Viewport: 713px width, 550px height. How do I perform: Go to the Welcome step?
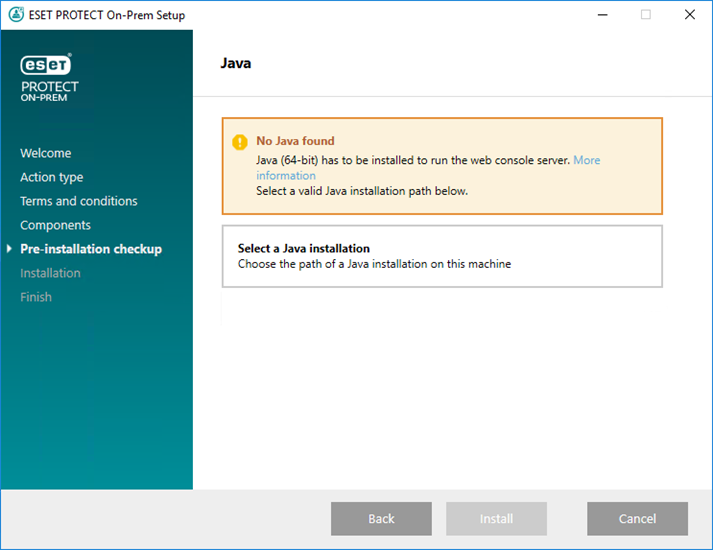tap(46, 153)
